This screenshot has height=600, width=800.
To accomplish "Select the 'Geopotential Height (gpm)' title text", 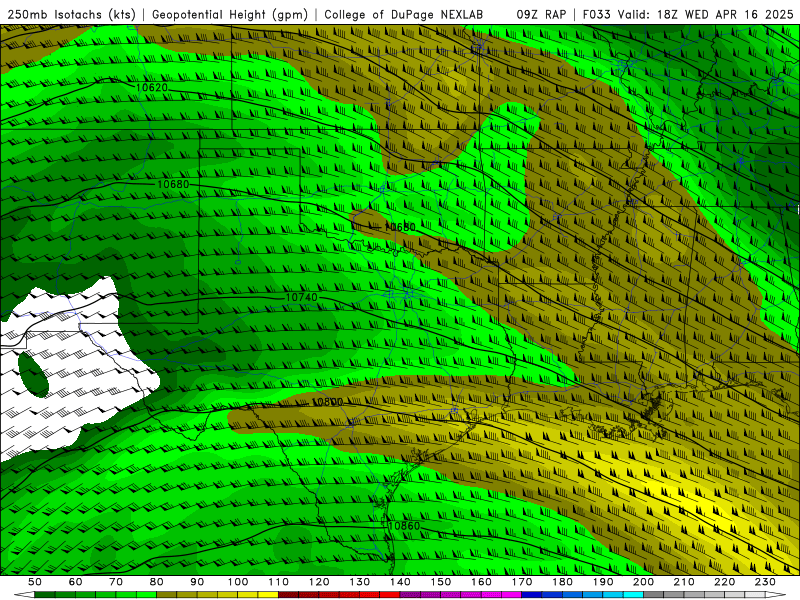I will [230, 14].
